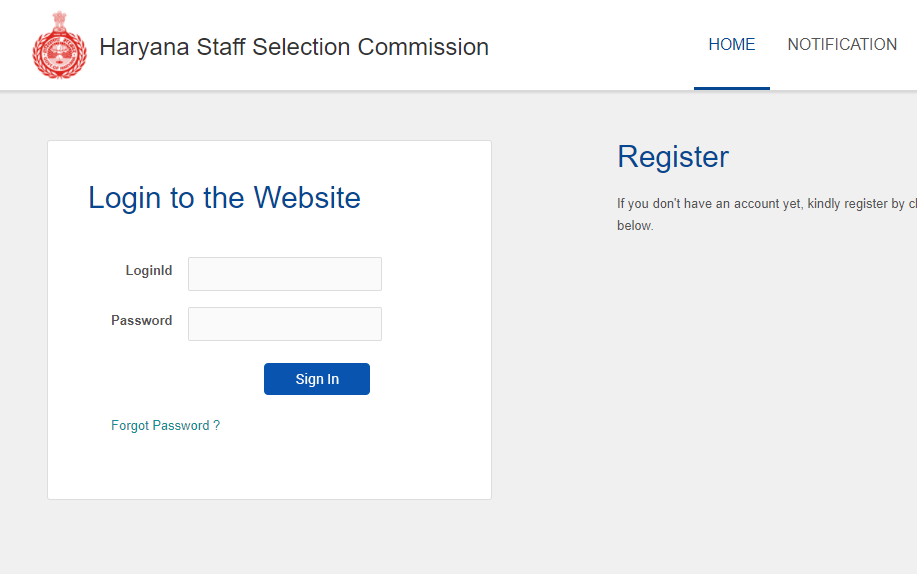Image resolution: width=917 pixels, height=574 pixels.
Task: Click the blue underline beneath HOME
Action: [732, 88]
